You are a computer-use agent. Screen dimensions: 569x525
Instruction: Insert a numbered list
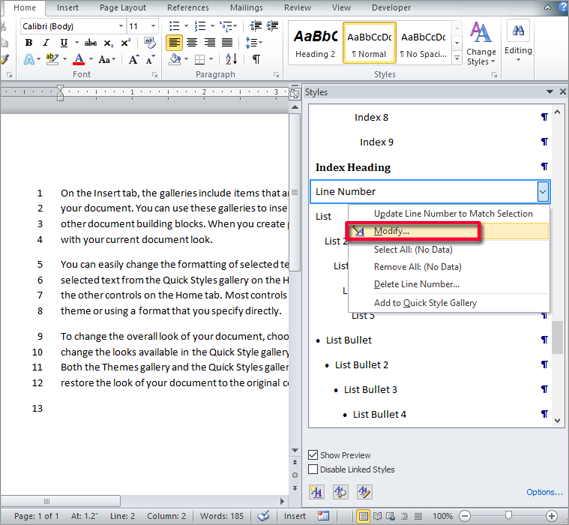(x=200, y=26)
